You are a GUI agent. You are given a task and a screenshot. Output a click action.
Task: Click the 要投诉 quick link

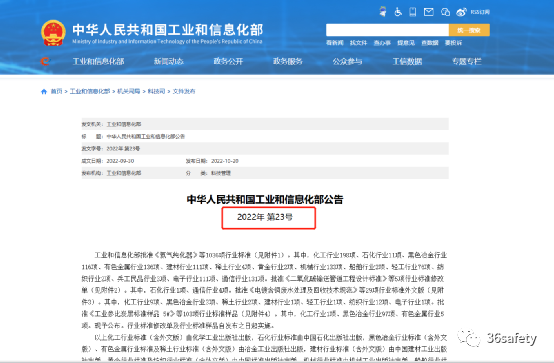(x=453, y=43)
